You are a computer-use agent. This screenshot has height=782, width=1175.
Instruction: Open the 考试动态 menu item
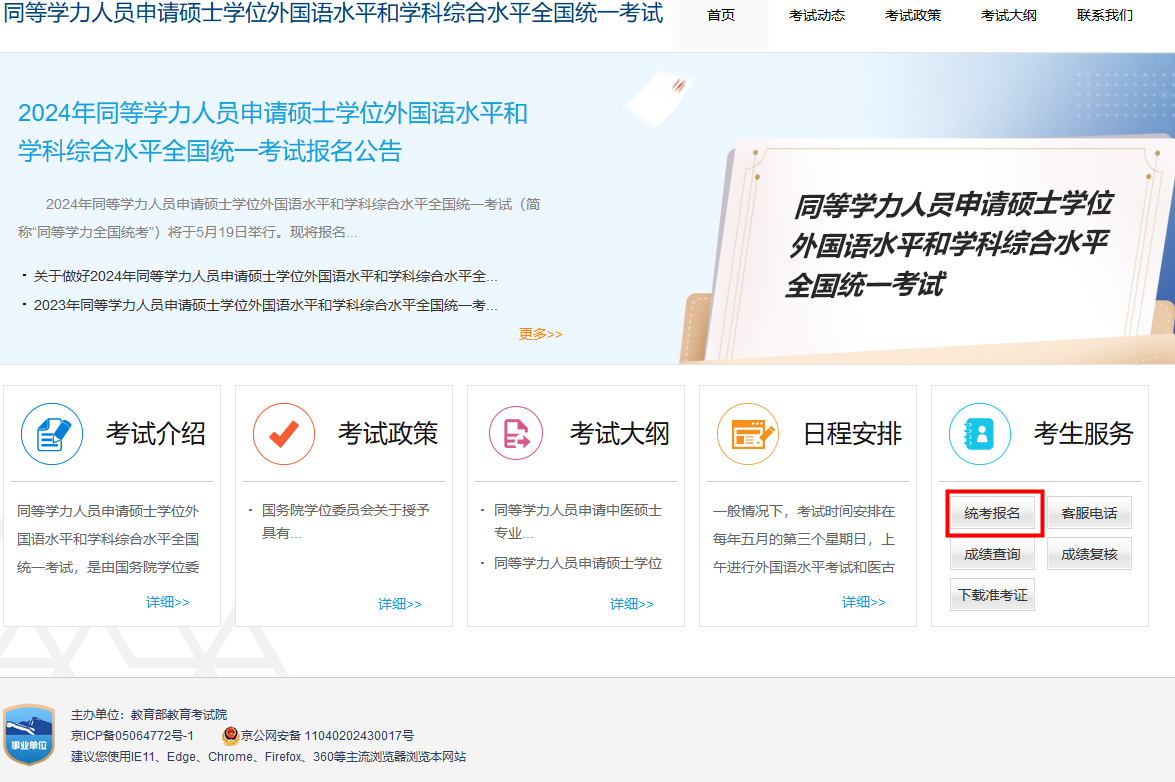coord(816,15)
